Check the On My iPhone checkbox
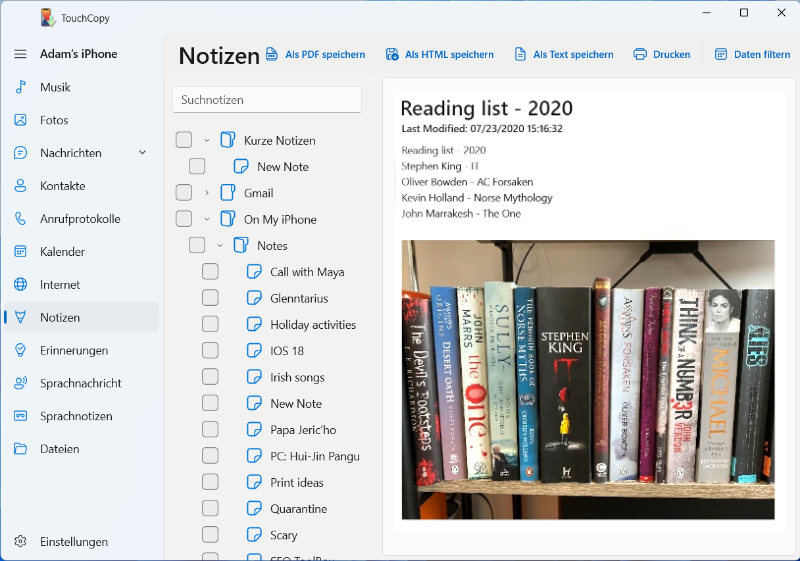 pyautogui.click(x=184, y=219)
